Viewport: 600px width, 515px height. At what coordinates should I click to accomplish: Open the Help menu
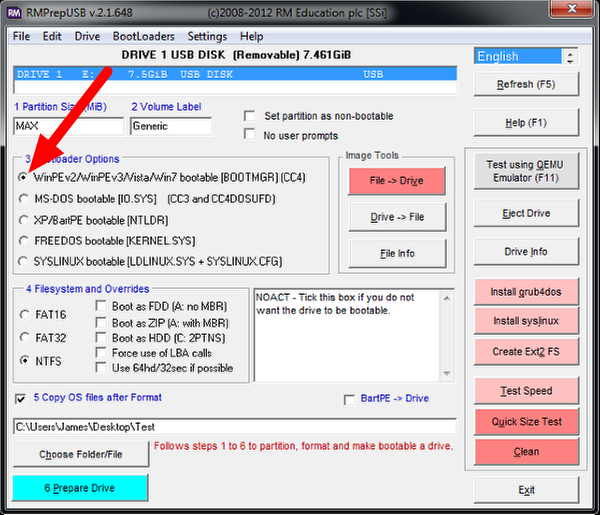coord(251,36)
